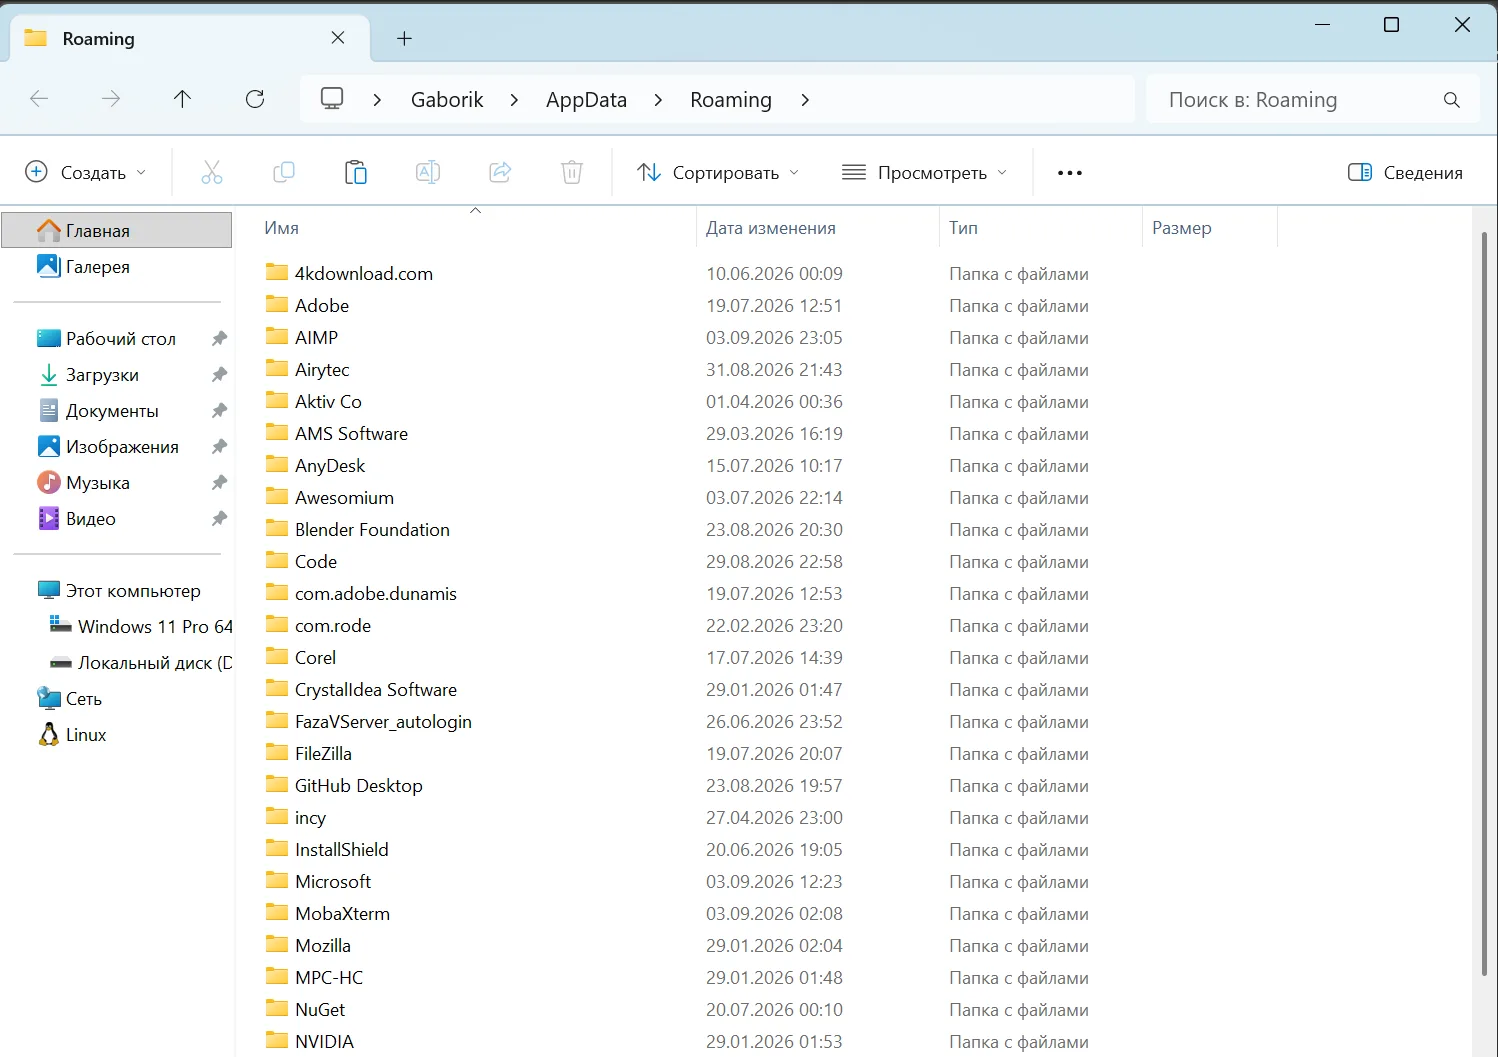Open Документы in quick access

tap(112, 411)
